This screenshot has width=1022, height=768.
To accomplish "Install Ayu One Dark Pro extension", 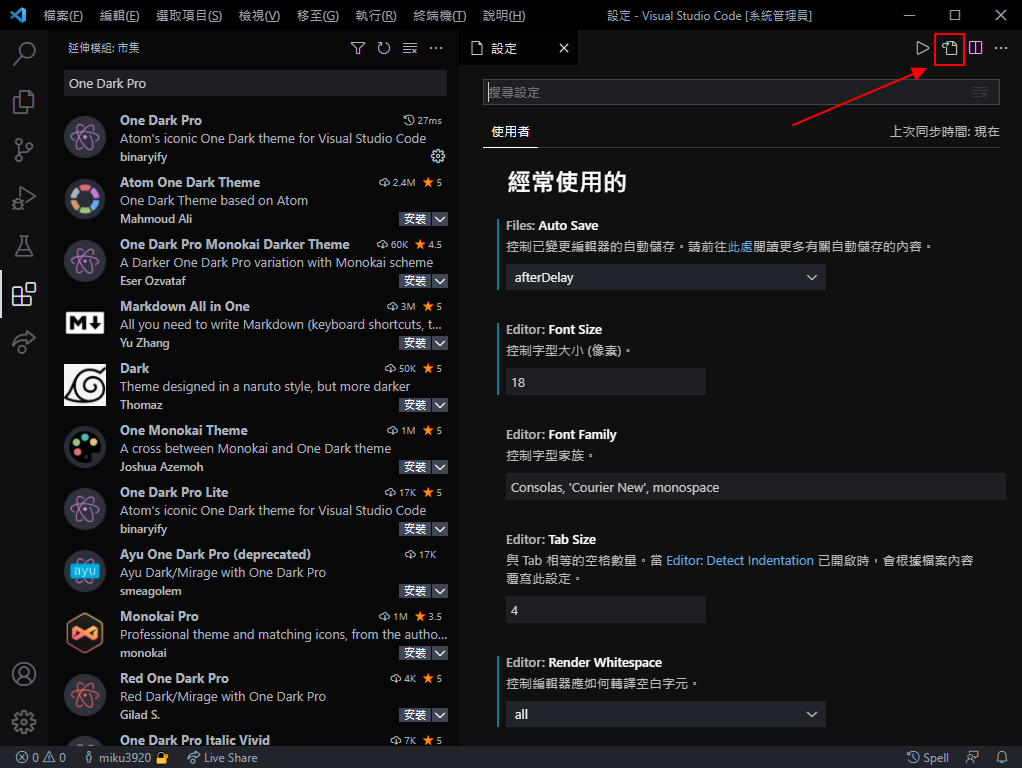I will (415, 591).
